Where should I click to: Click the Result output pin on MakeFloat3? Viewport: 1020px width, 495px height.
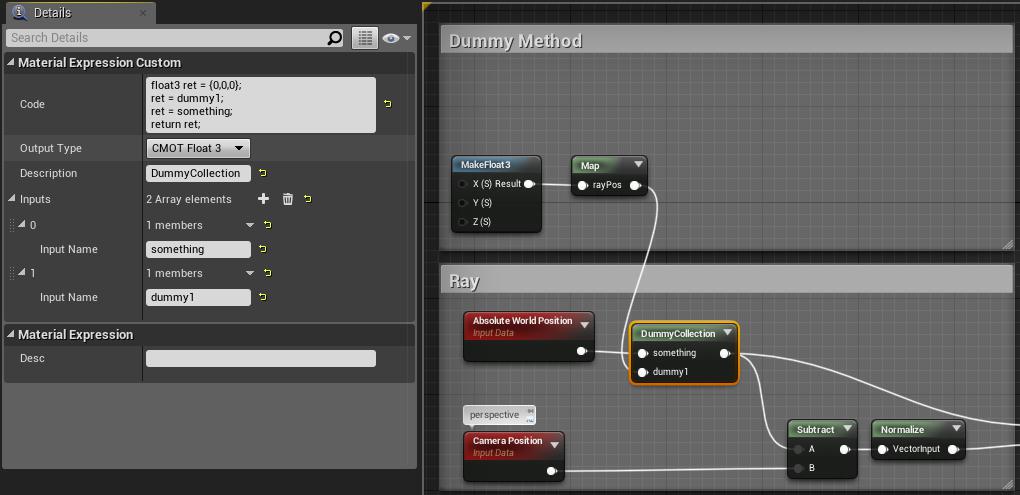(x=530, y=184)
